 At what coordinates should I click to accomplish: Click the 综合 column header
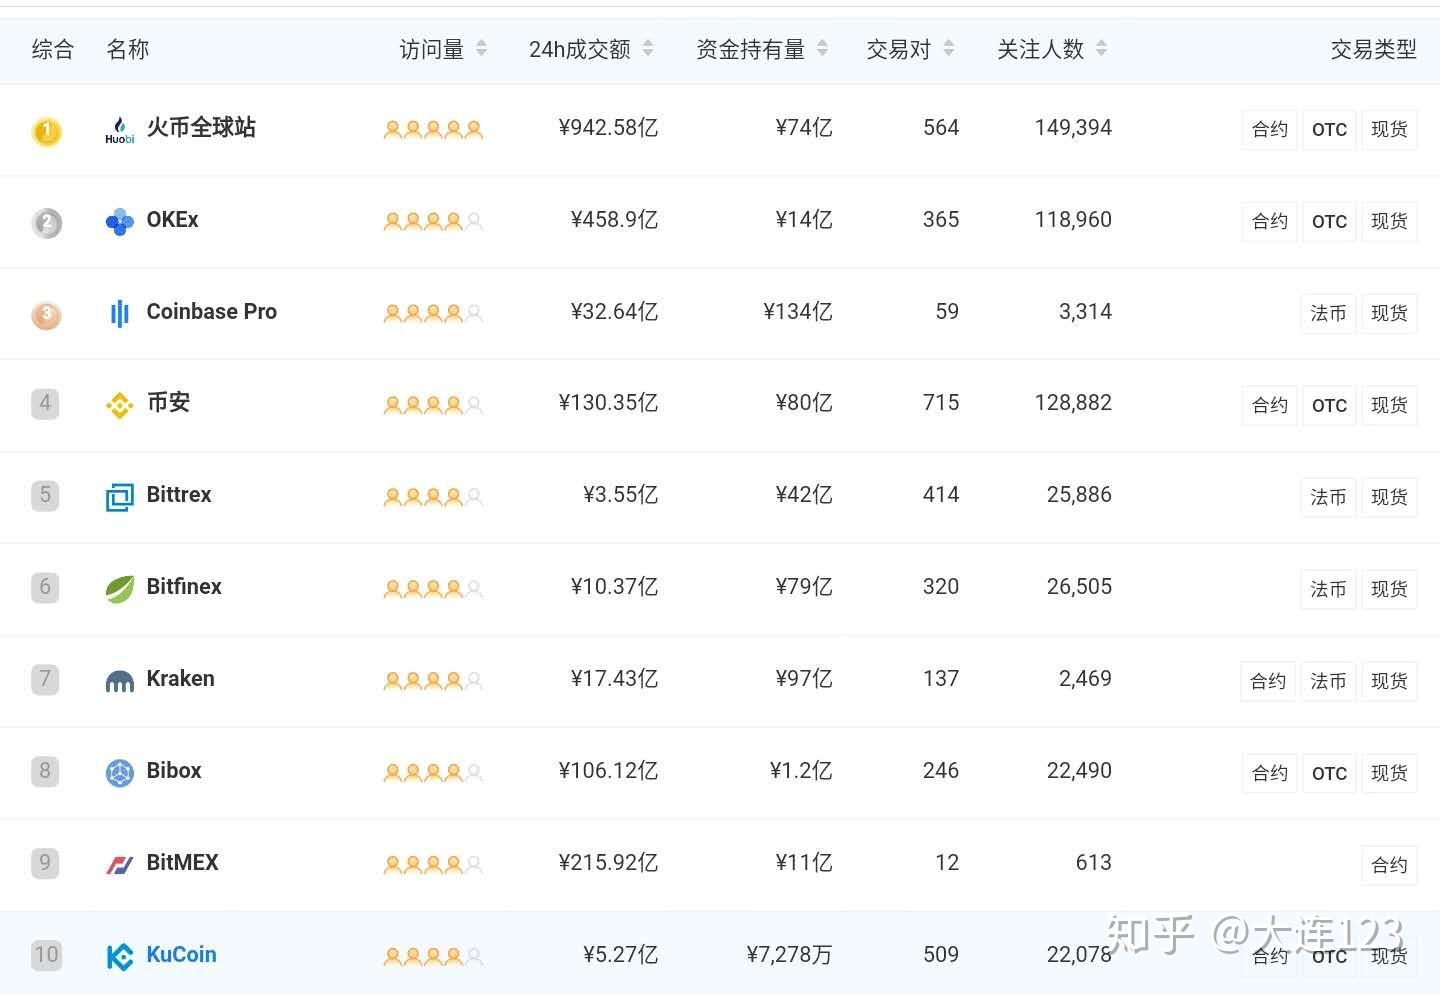52,49
